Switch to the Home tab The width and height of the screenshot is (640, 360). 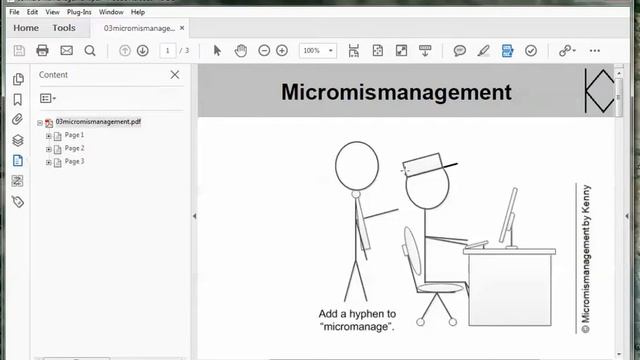click(x=26, y=28)
